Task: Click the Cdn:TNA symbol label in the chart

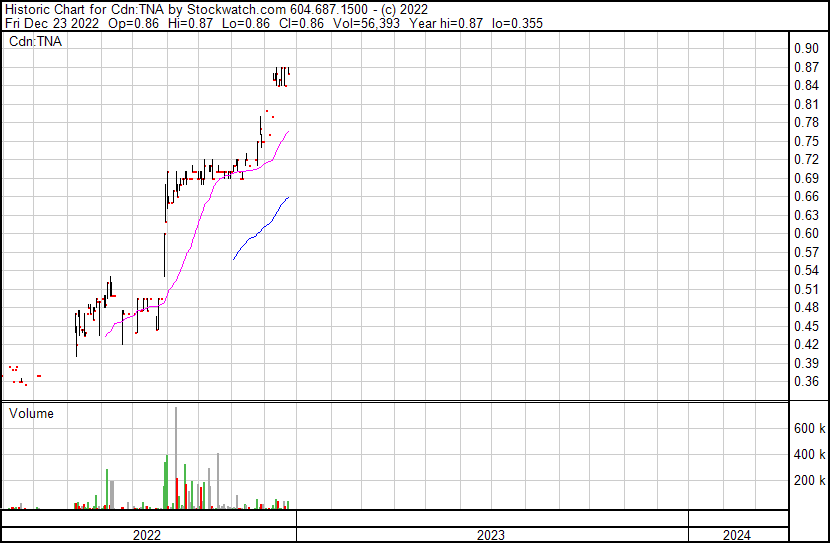Action: click(x=36, y=42)
